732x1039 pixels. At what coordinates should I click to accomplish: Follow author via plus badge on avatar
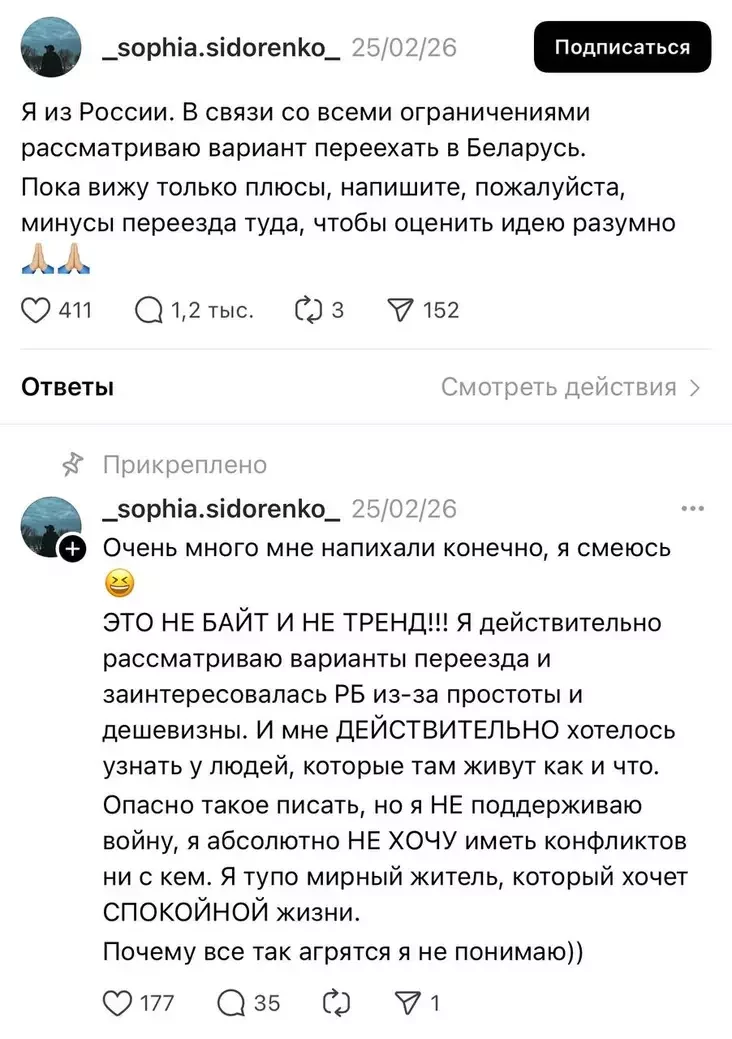[x=72, y=548]
